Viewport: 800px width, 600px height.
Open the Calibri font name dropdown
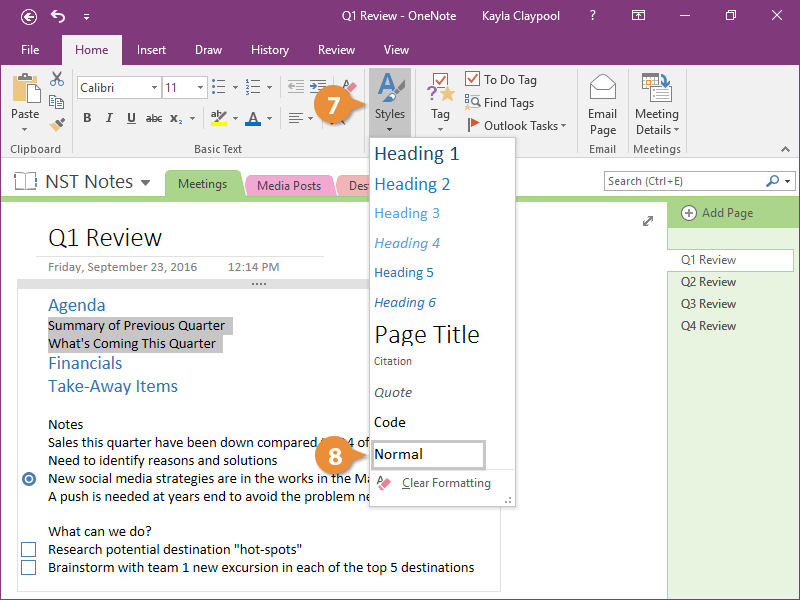click(x=153, y=88)
